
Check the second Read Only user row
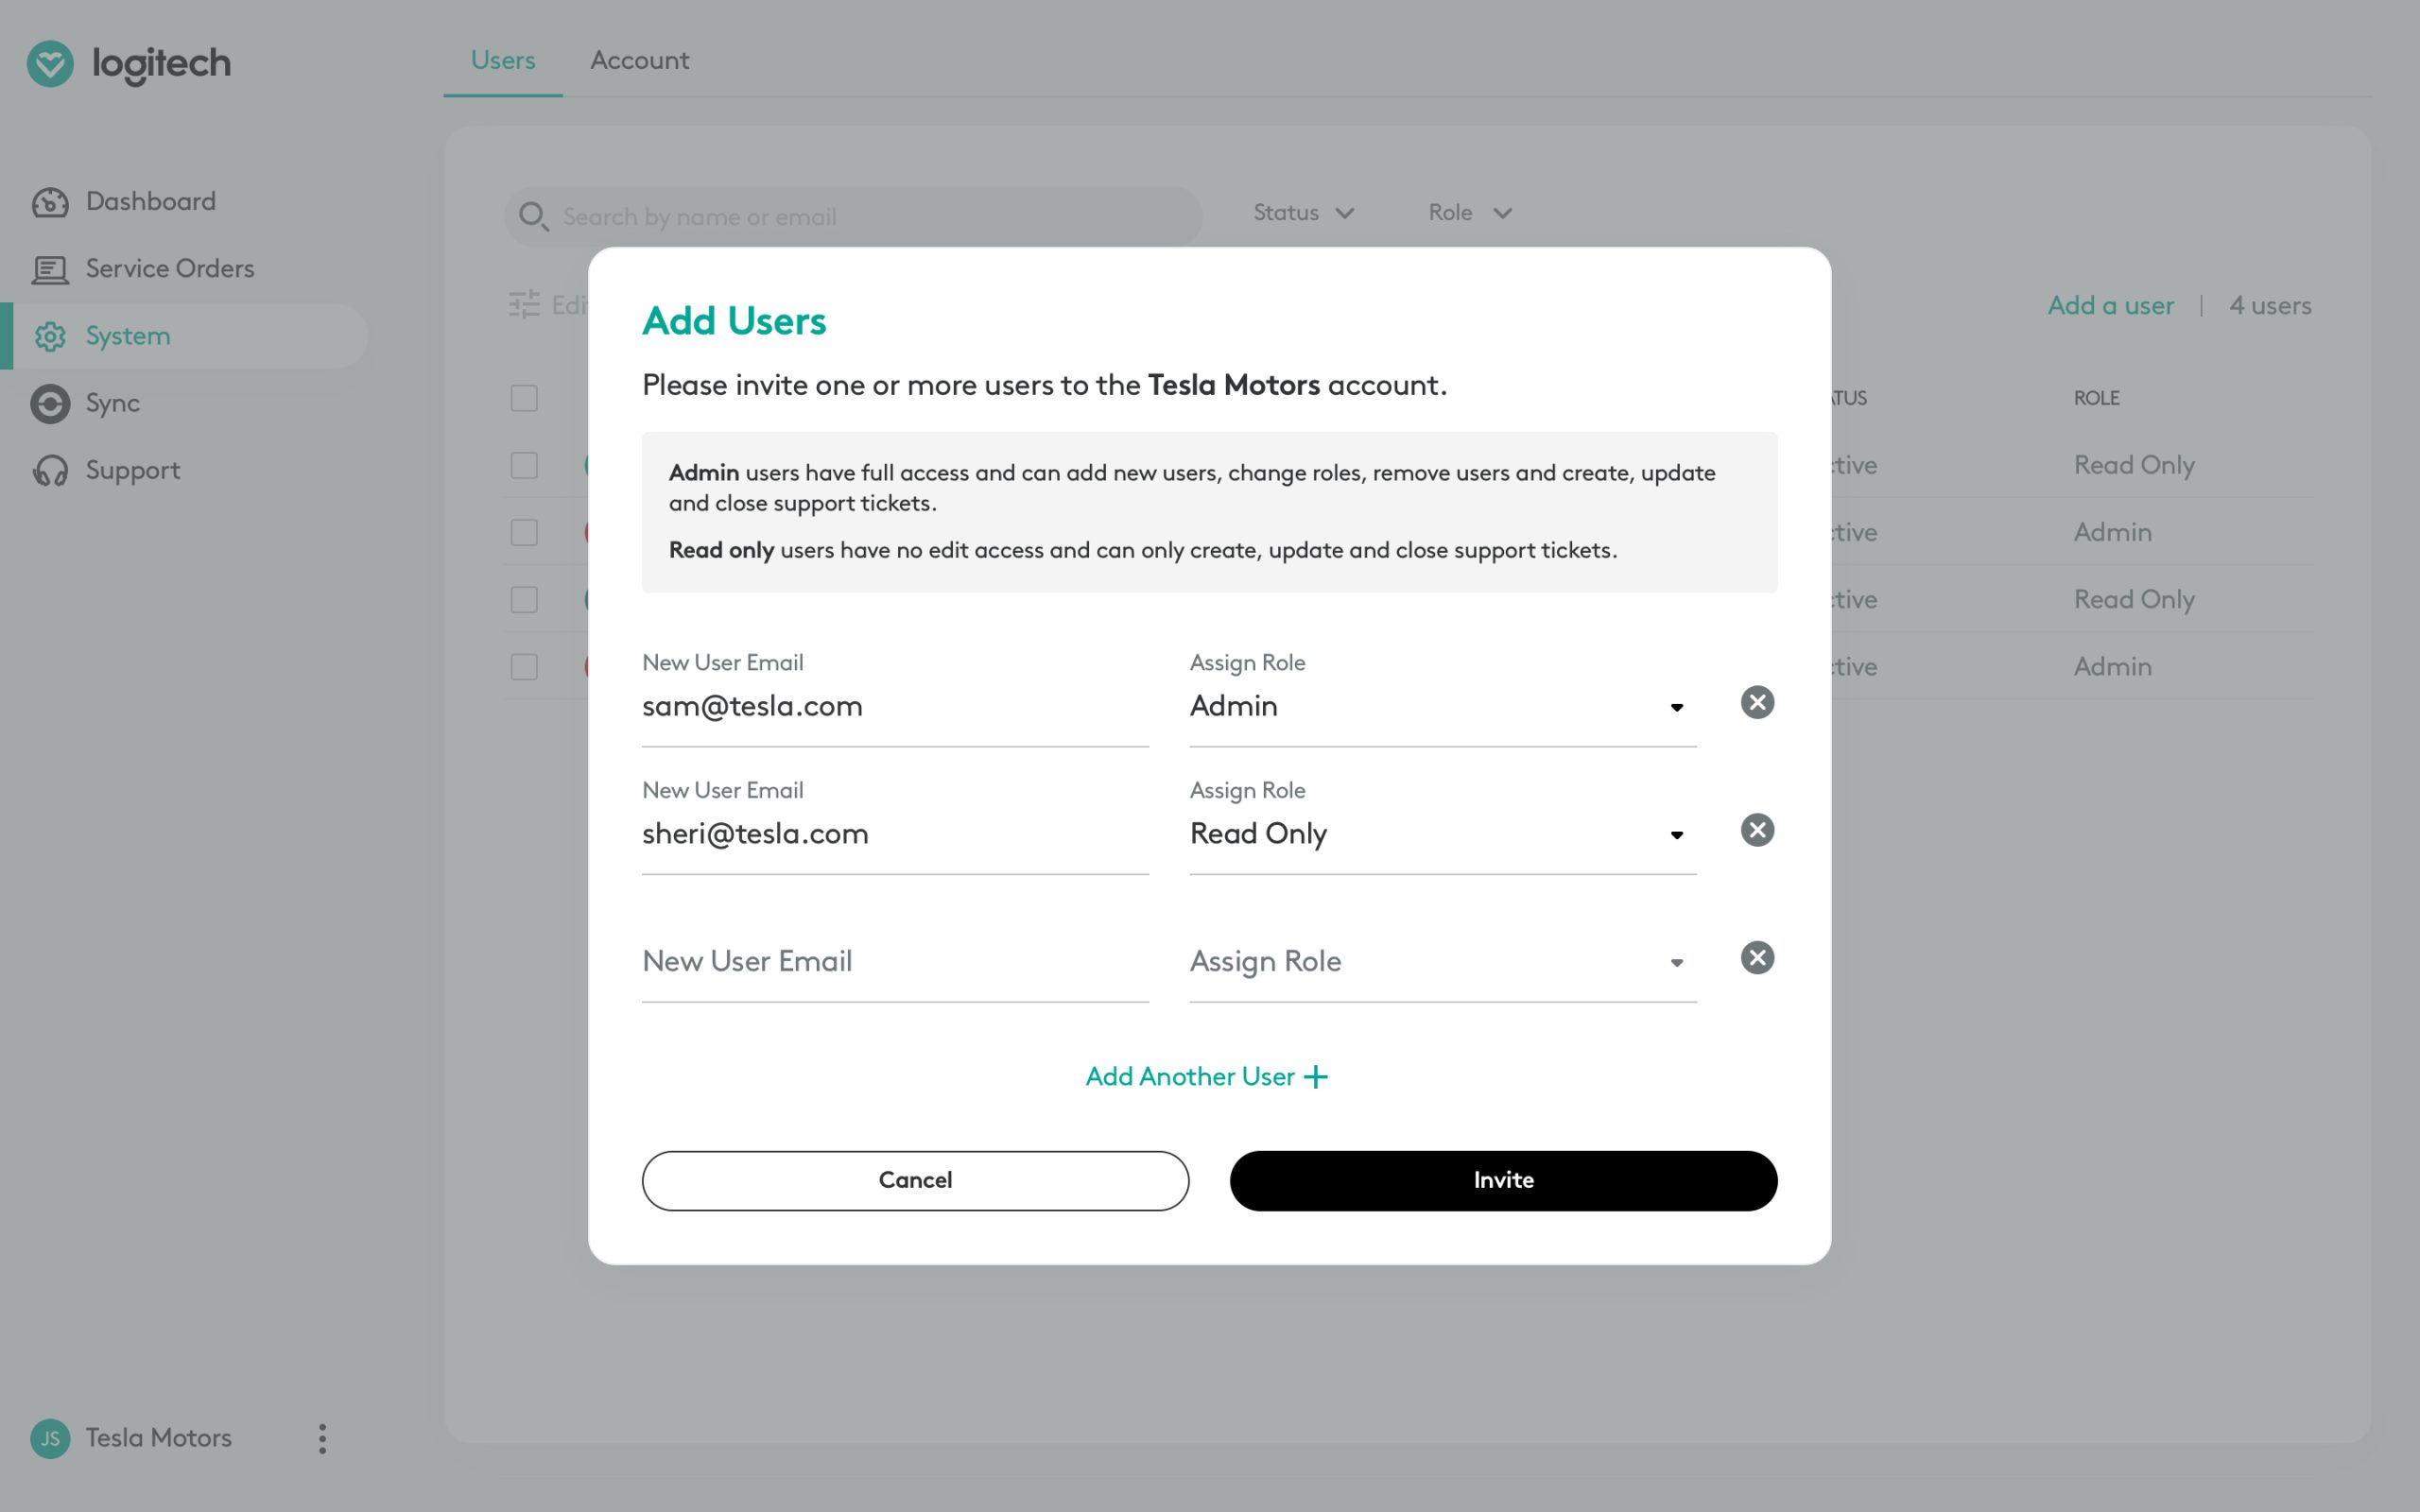coord(524,599)
